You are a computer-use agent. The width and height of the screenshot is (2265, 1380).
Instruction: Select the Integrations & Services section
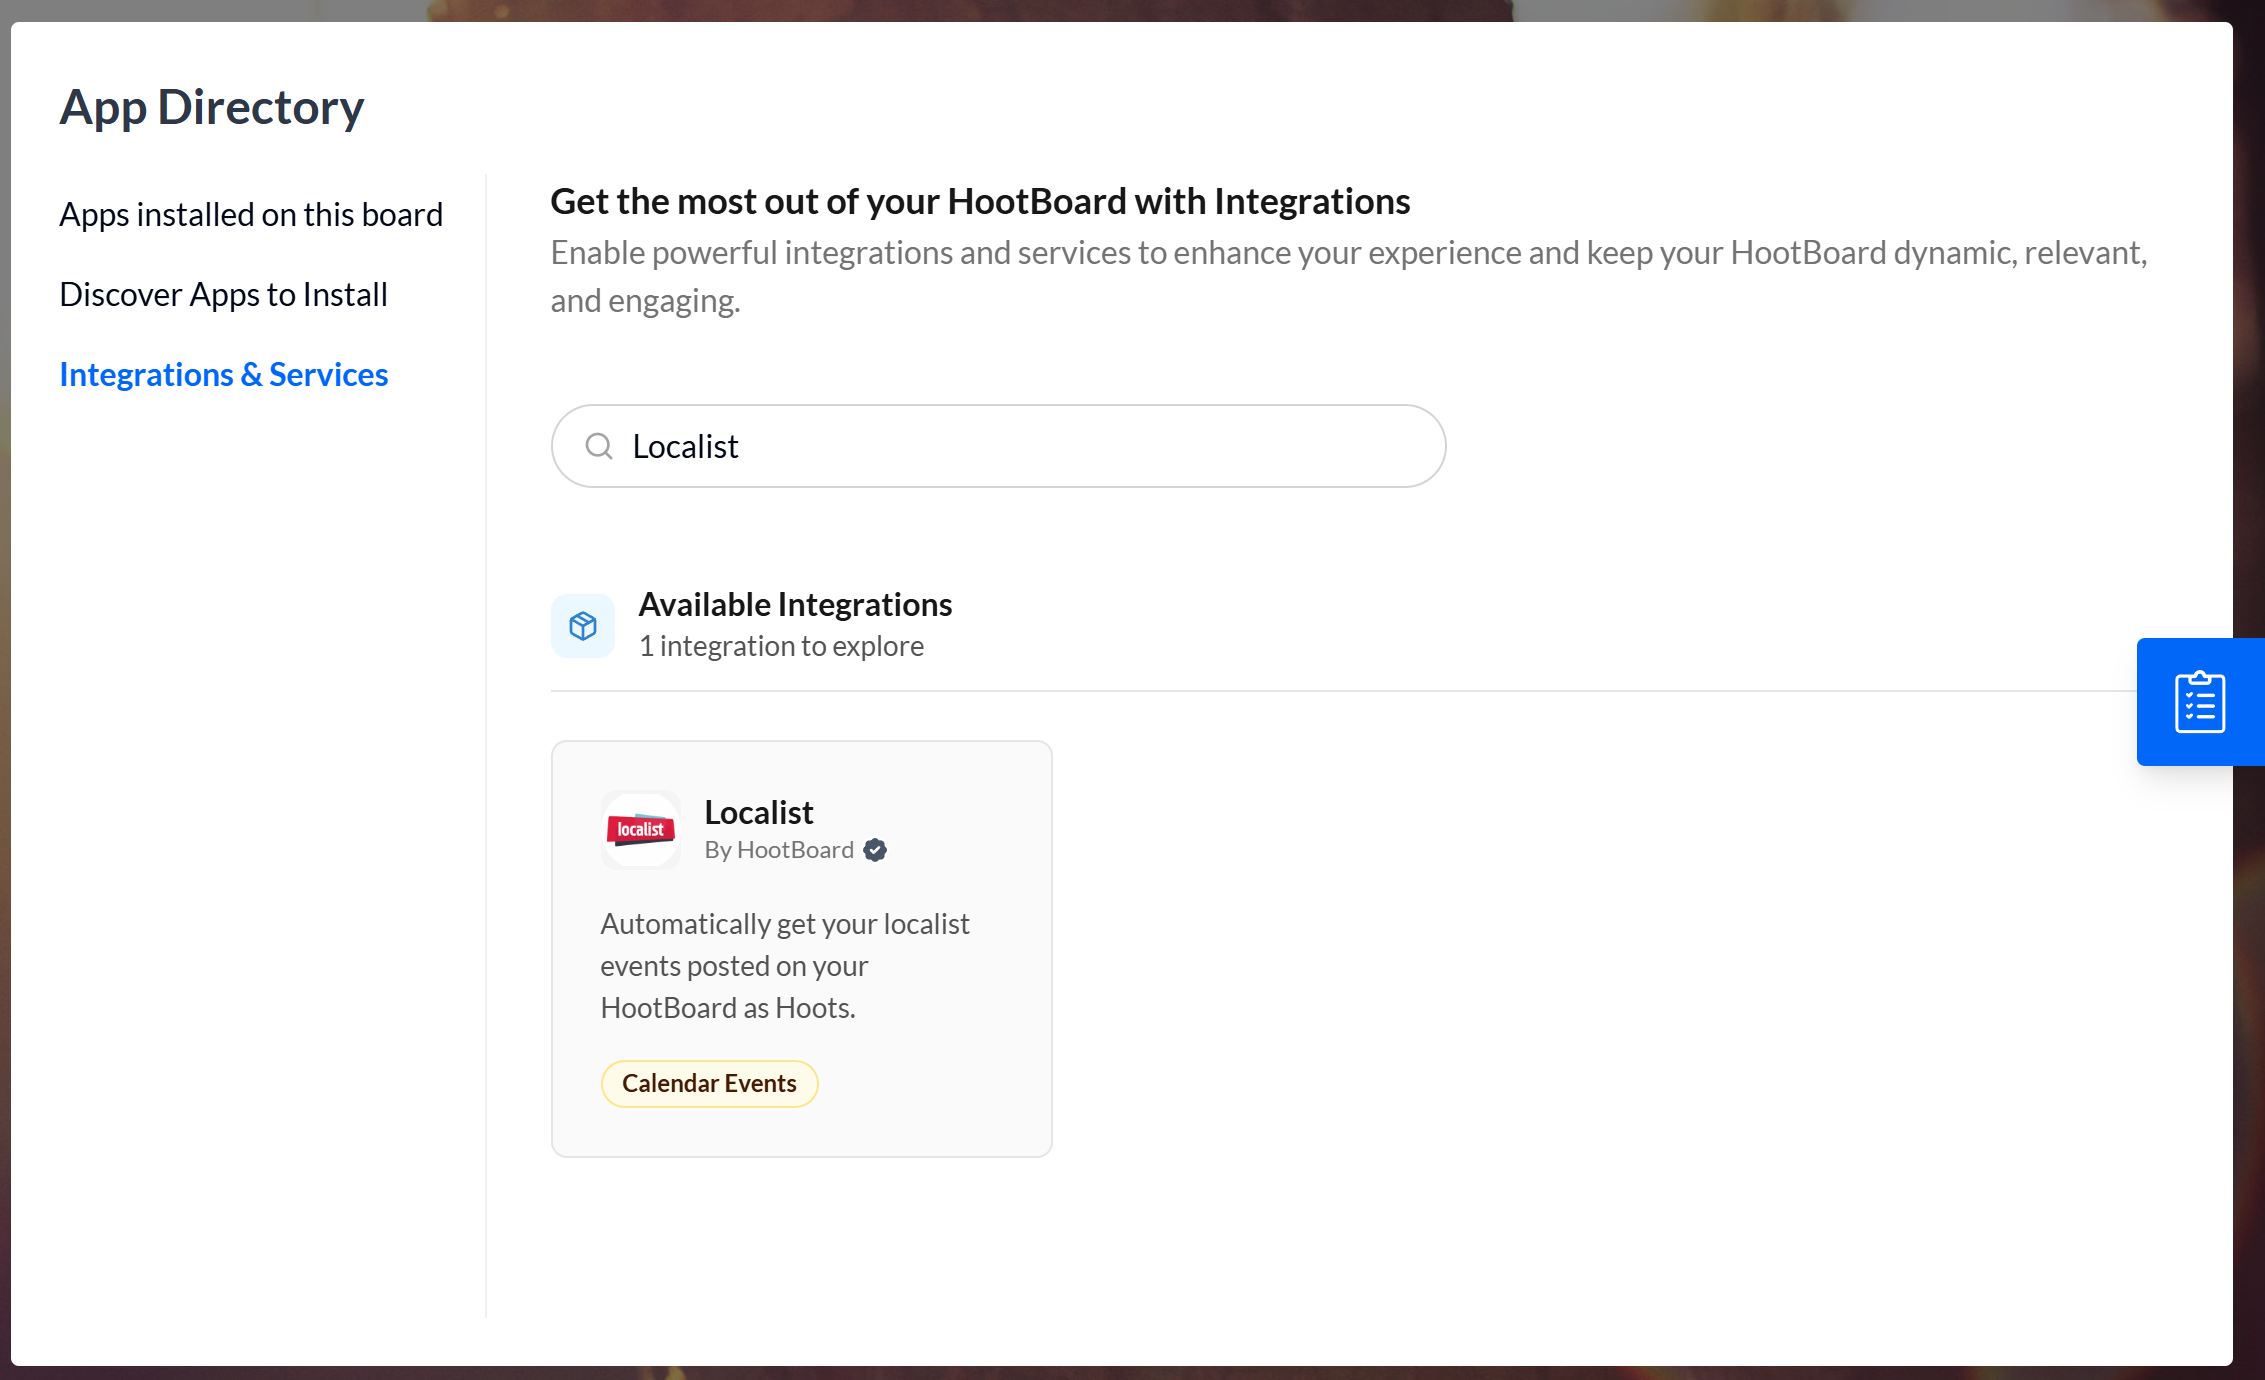click(x=223, y=375)
